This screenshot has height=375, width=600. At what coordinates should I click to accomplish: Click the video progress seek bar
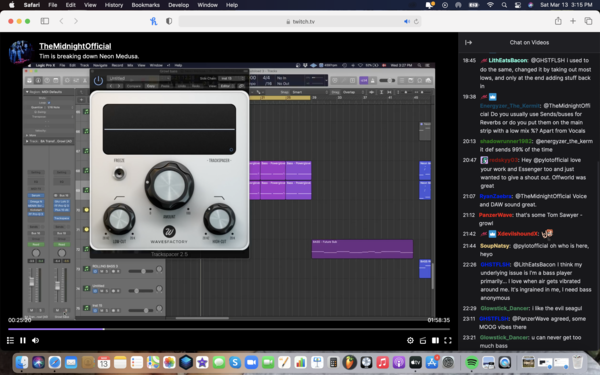229,329
